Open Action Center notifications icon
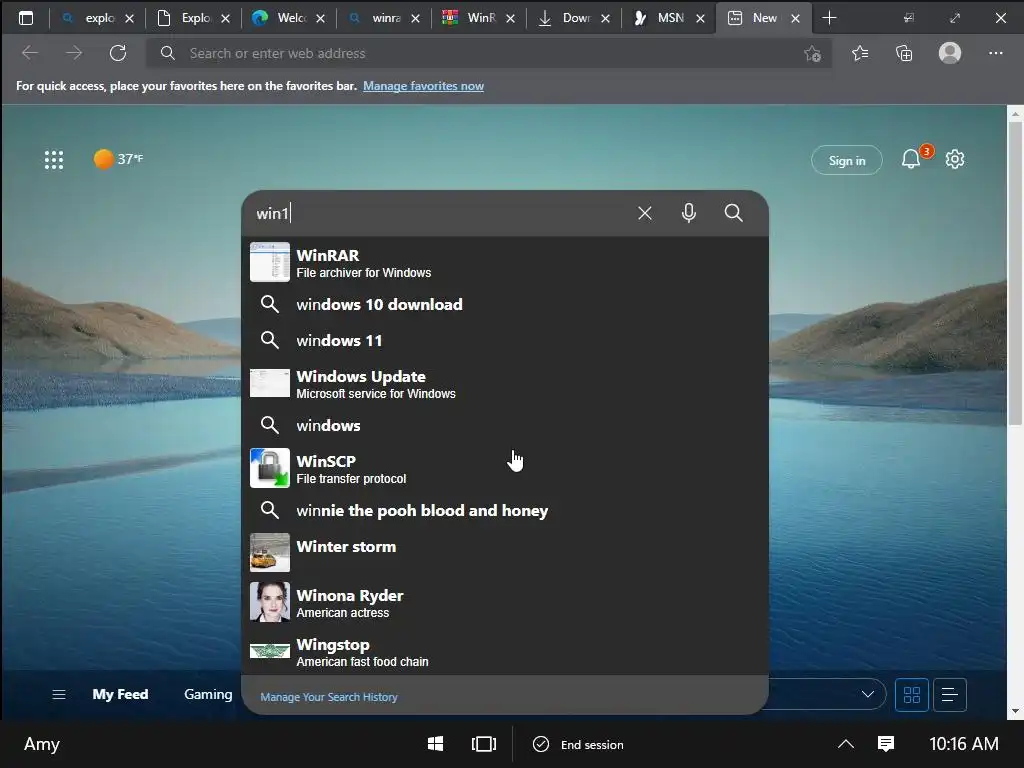Image resolution: width=1024 pixels, height=768 pixels. click(x=886, y=744)
